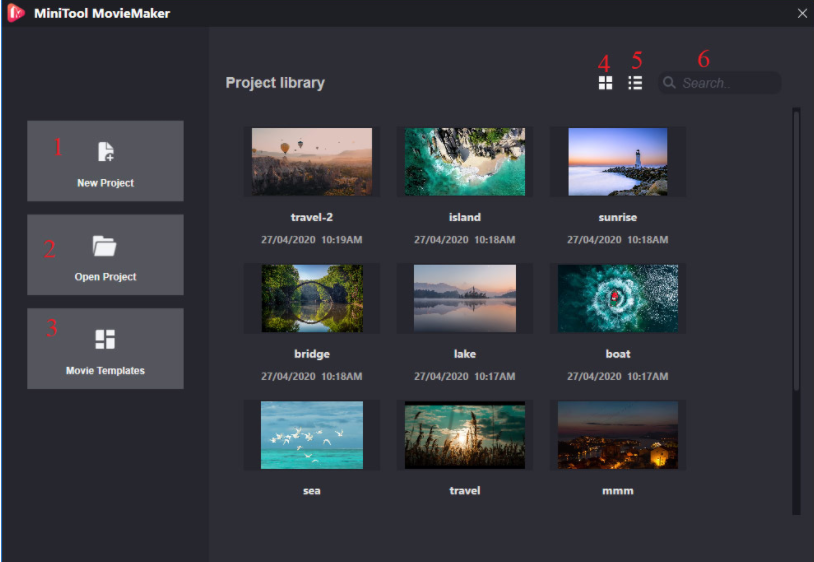814x562 pixels.
Task: Click the lake project name
Action: tap(465, 354)
